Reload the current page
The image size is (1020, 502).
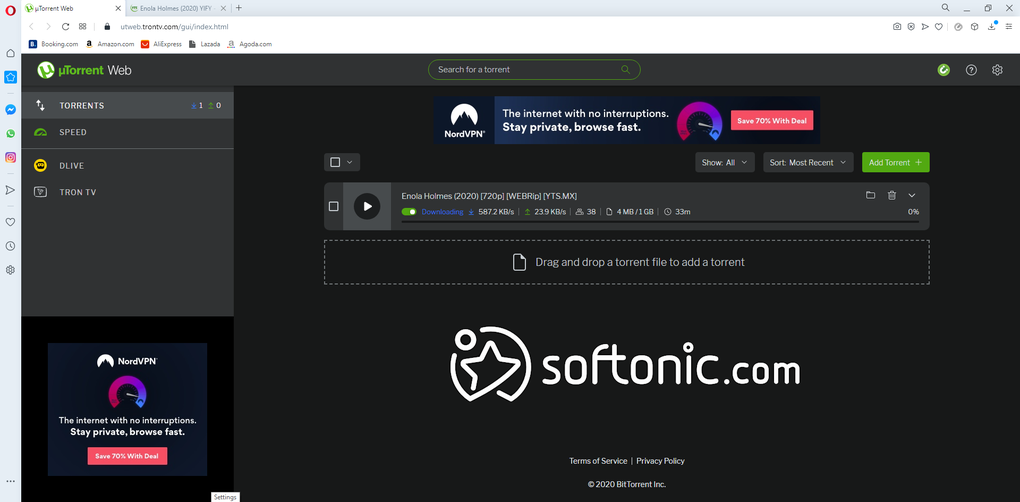click(65, 27)
